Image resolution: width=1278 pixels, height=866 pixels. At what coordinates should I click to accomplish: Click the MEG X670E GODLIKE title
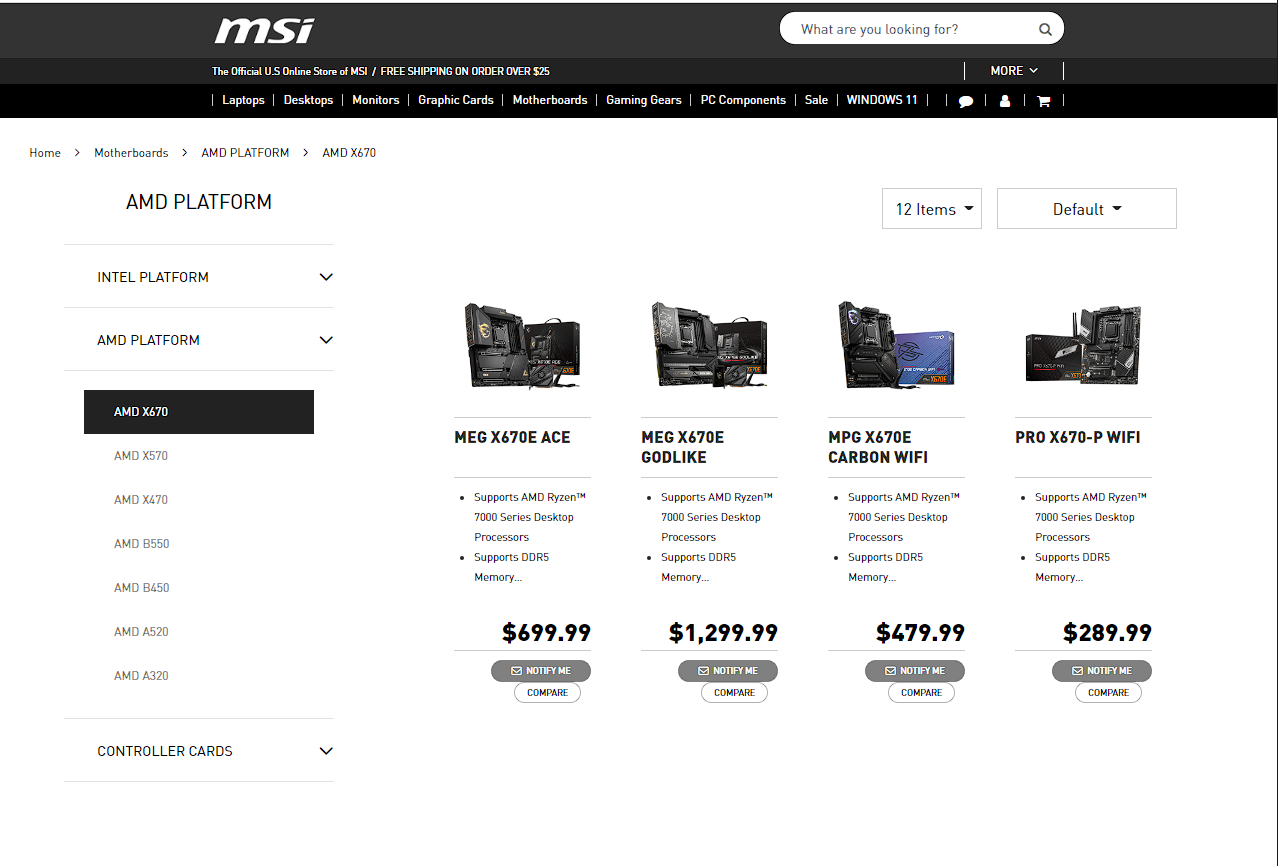click(683, 447)
